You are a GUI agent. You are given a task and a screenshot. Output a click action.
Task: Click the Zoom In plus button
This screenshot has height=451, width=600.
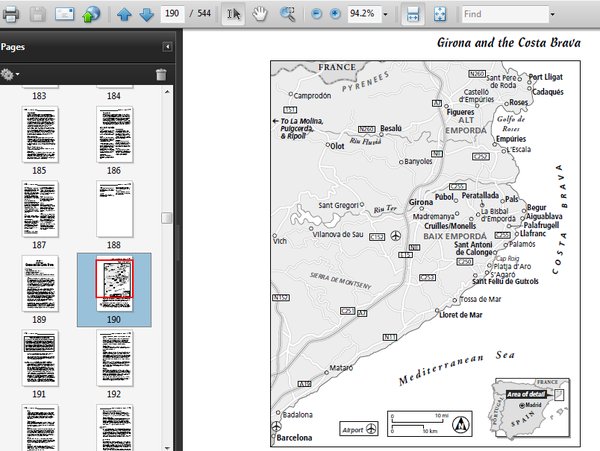[334, 15]
